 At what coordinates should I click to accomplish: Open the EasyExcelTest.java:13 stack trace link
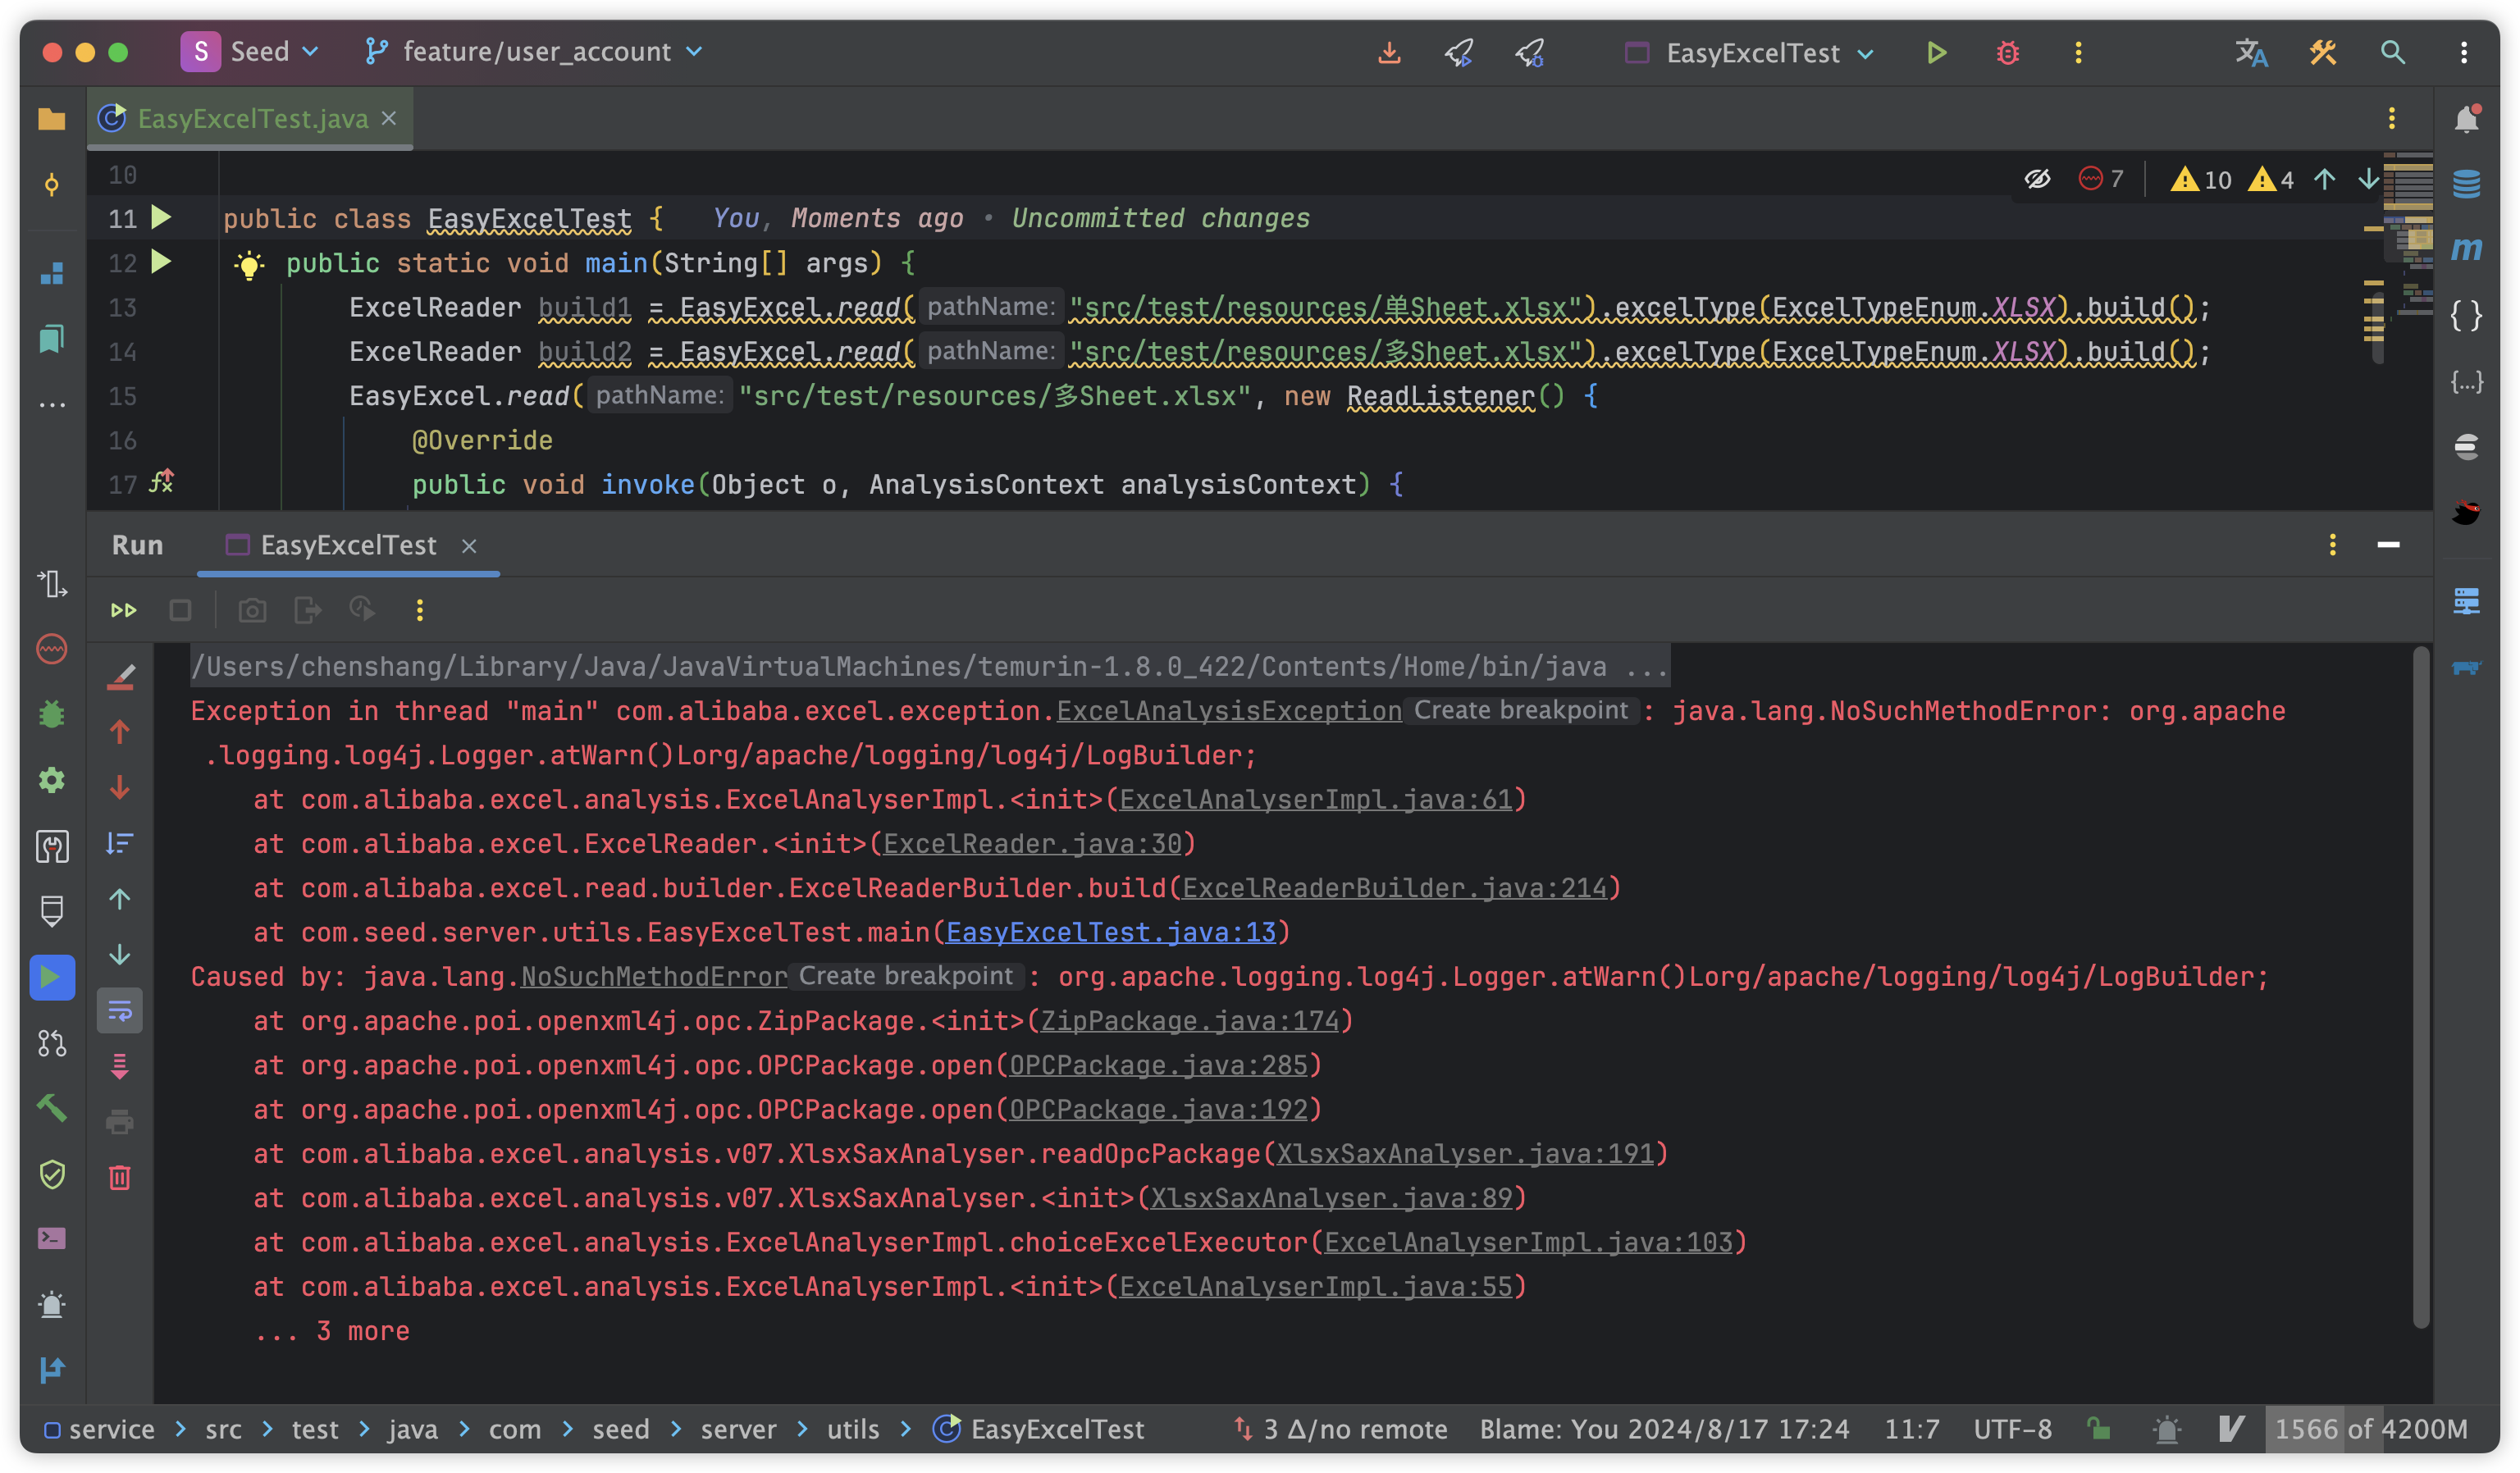pyautogui.click(x=1110, y=932)
